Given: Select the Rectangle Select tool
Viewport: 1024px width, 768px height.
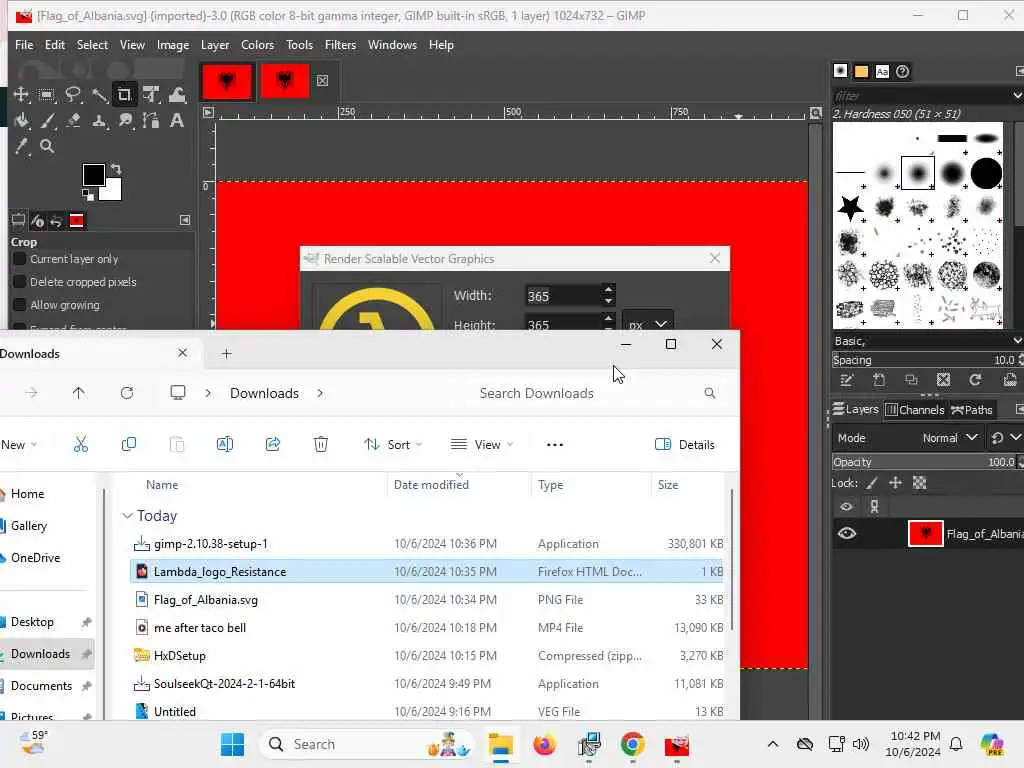Looking at the screenshot, I should tap(46, 95).
